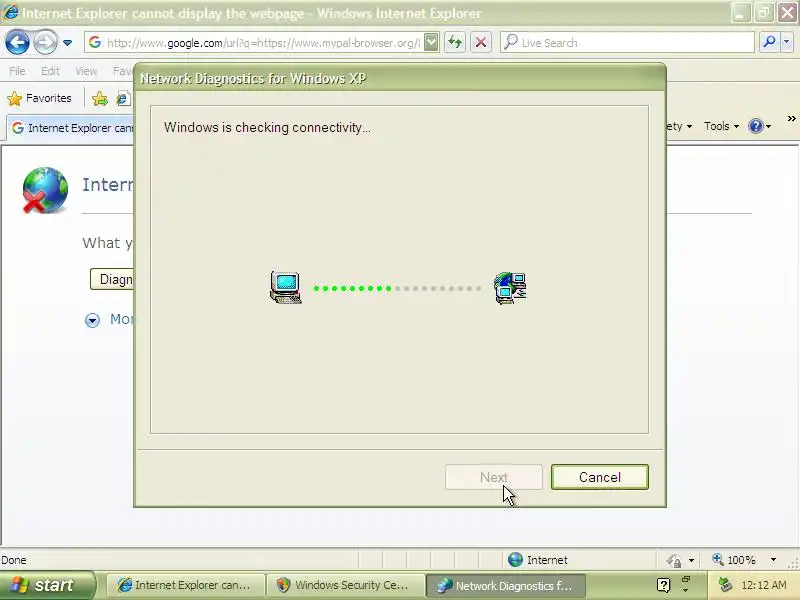Open the View menu
Viewport: 800px width, 600px height.
click(x=86, y=71)
